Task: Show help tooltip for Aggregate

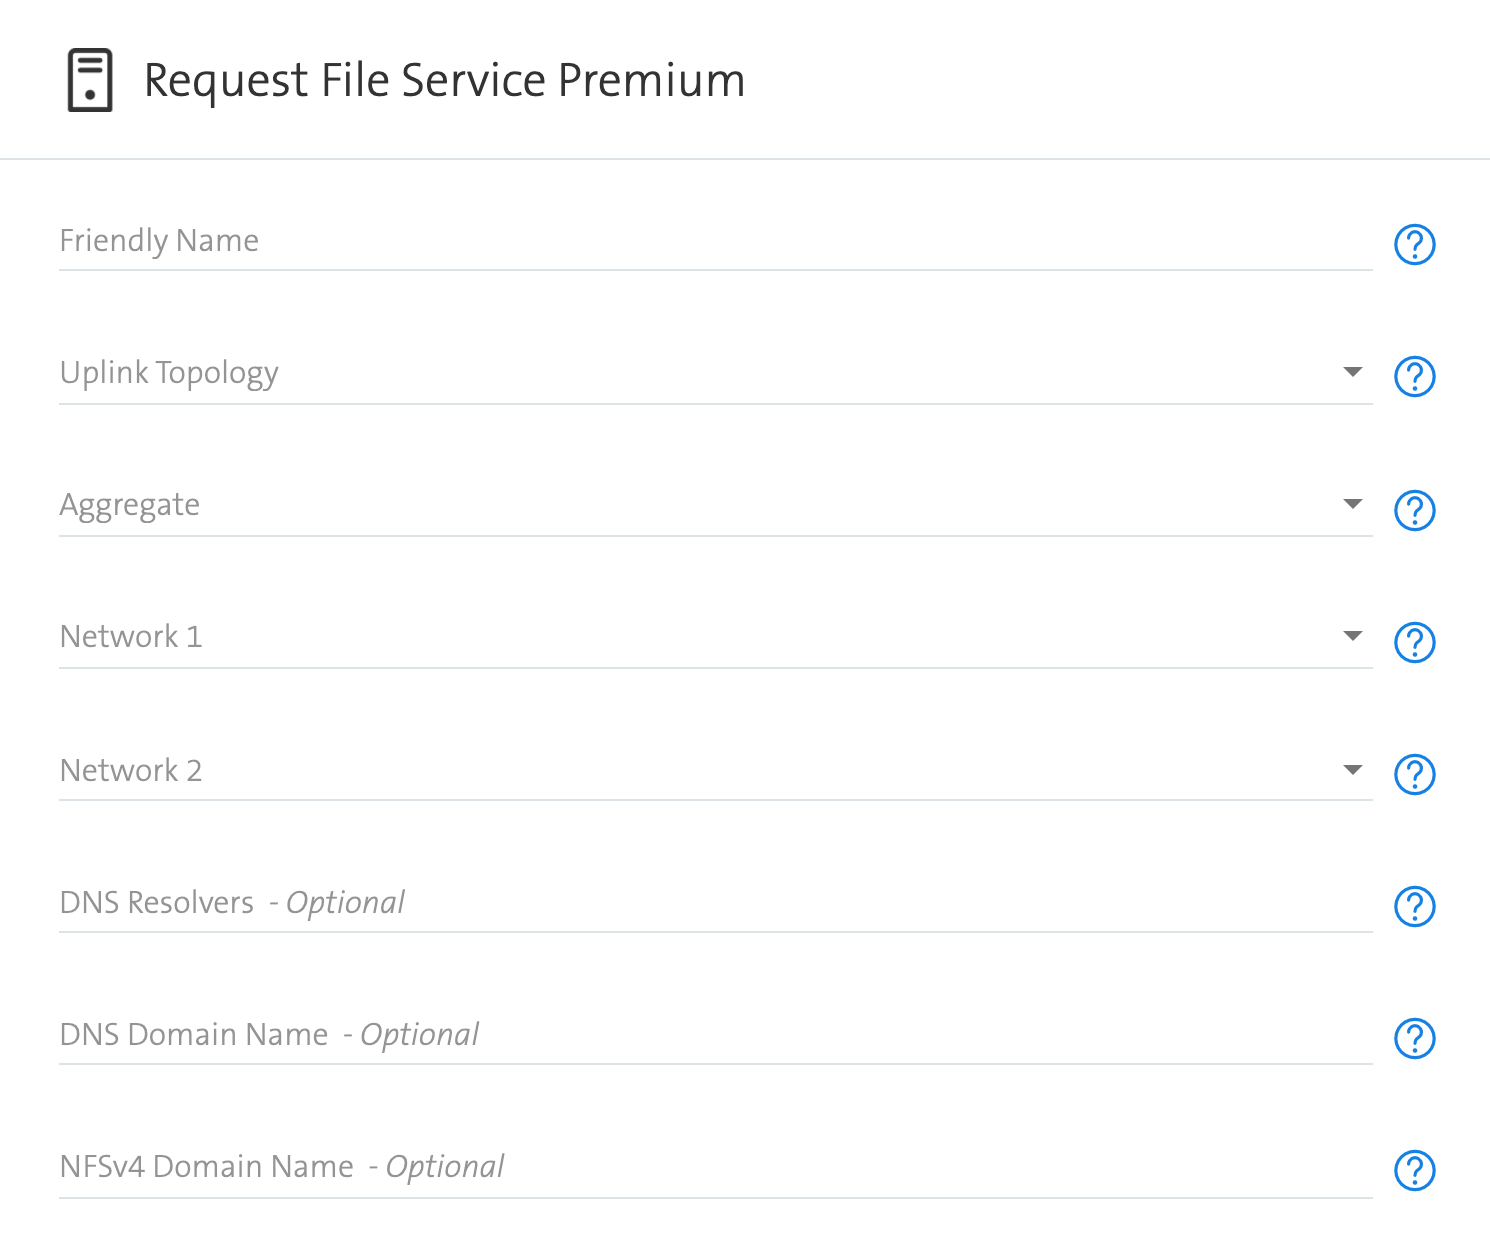Action: pyautogui.click(x=1414, y=510)
